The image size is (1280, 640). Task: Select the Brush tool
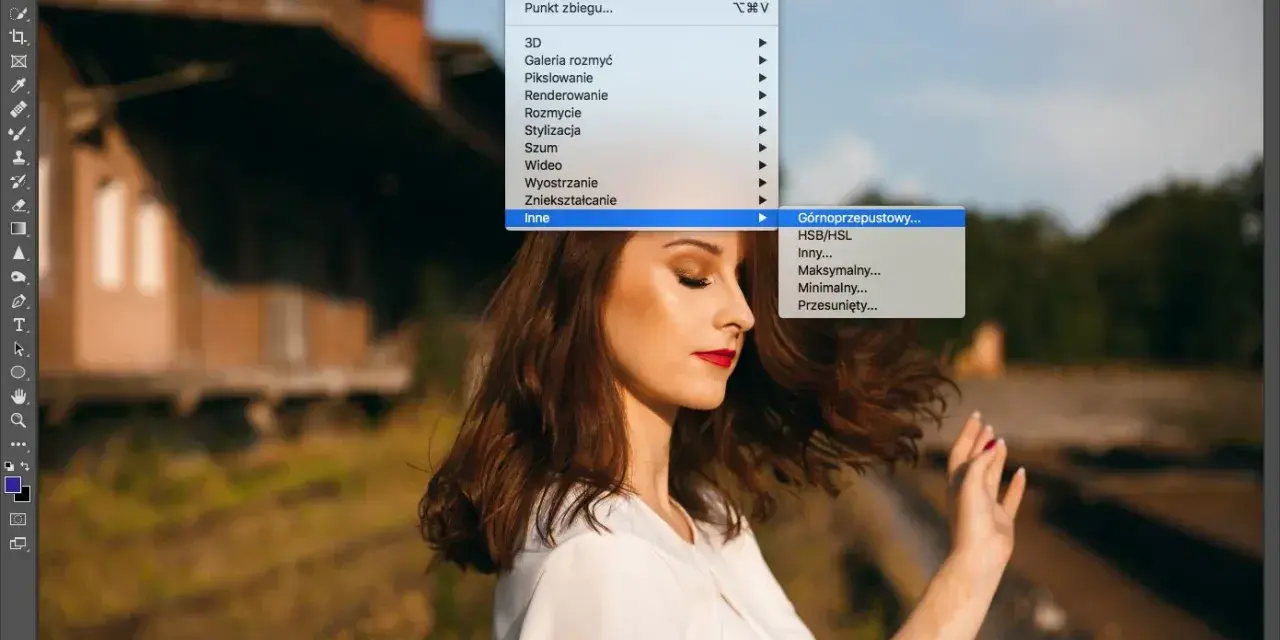point(18,133)
